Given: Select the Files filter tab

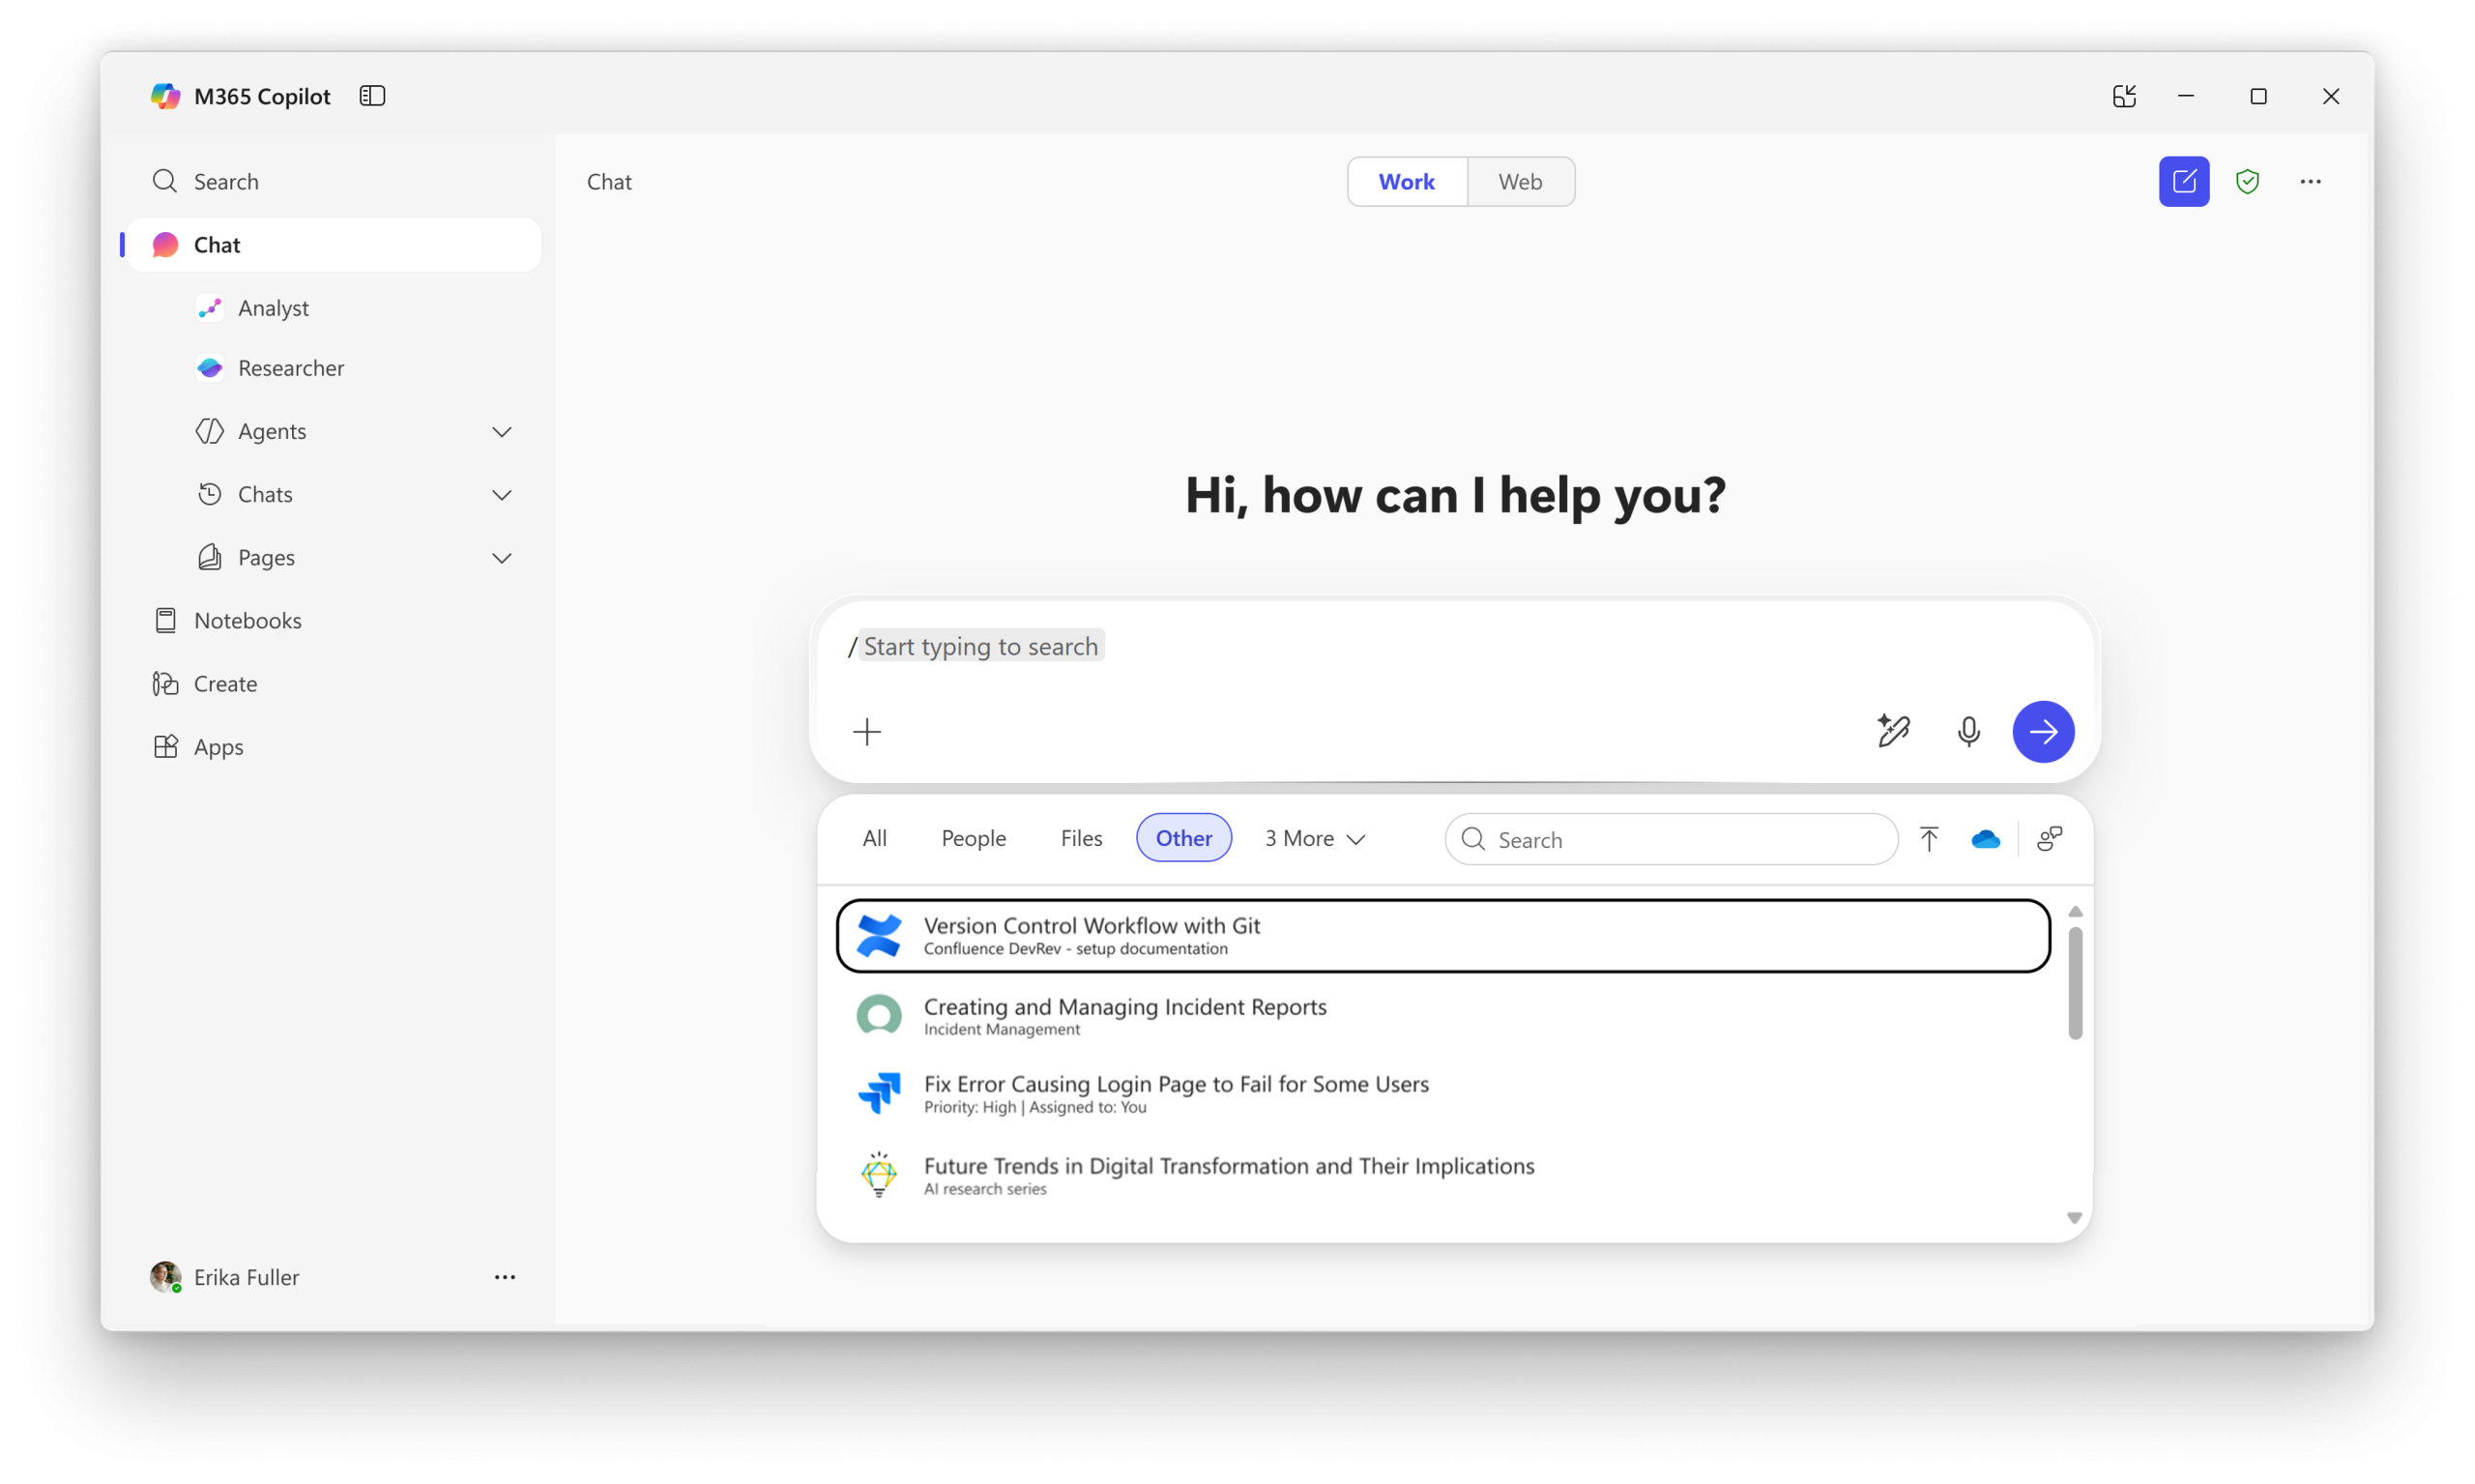Looking at the screenshot, I should [x=1081, y=838].
